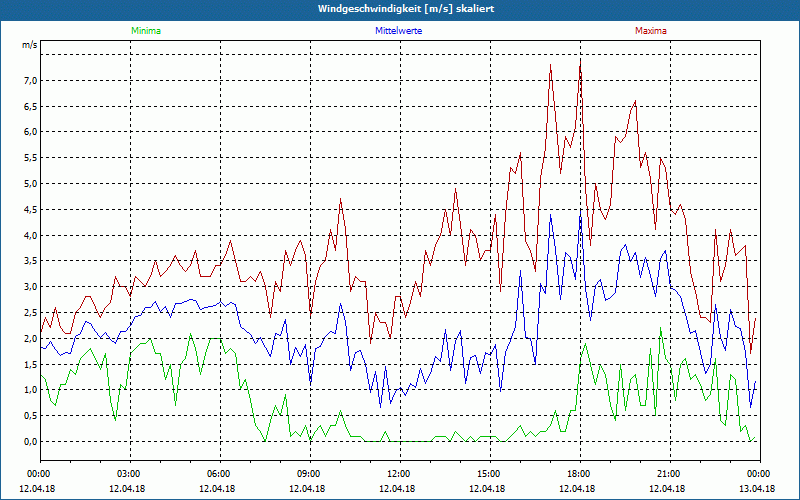Click the 4,0 y-axis value

[30, 235]
